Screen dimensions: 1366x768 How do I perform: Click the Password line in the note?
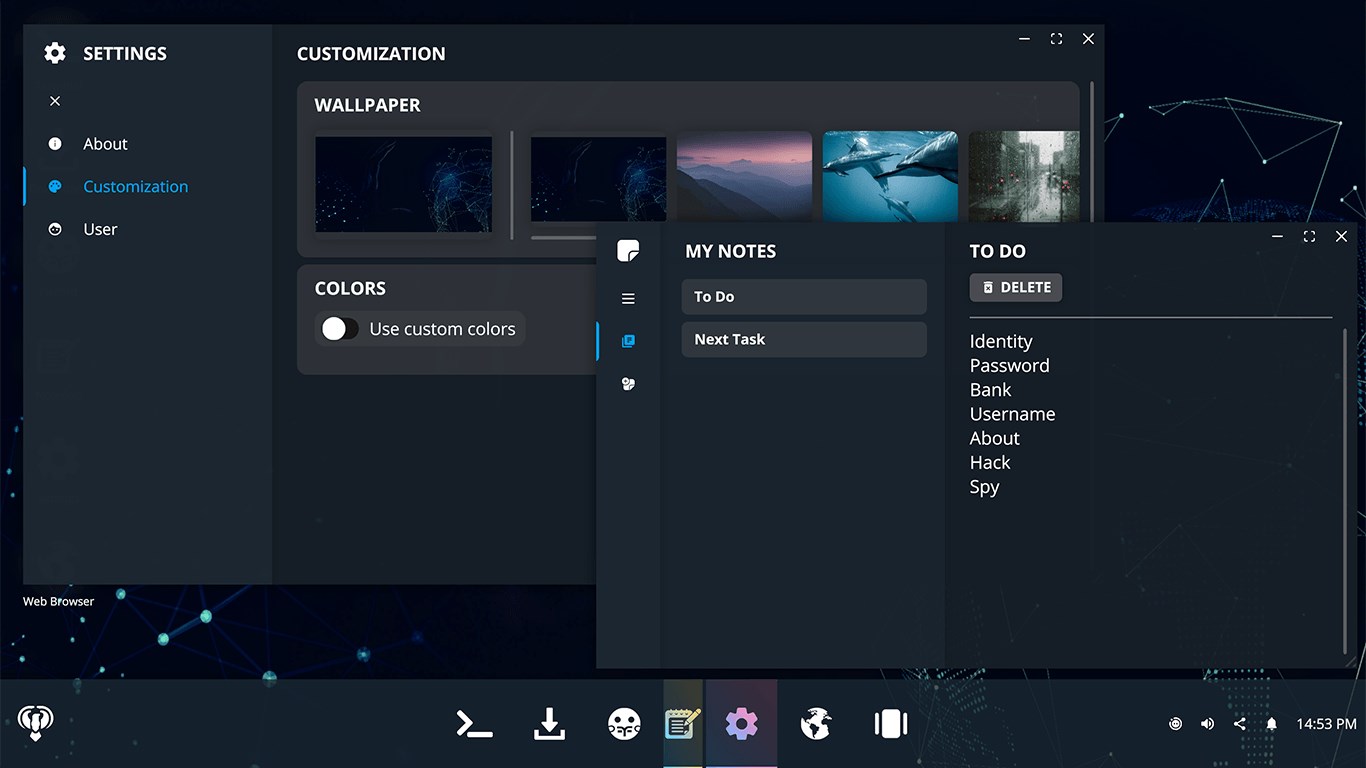[x=1010, y=366]
